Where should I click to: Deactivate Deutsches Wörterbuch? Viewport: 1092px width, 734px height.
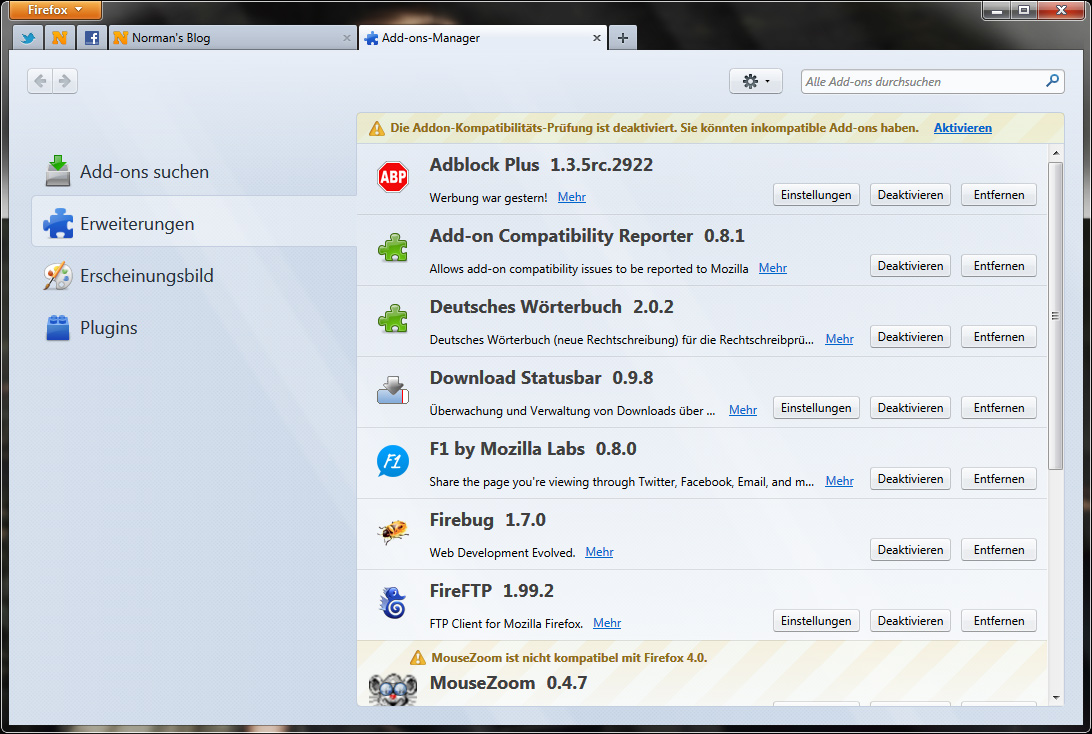pos(910,337)
